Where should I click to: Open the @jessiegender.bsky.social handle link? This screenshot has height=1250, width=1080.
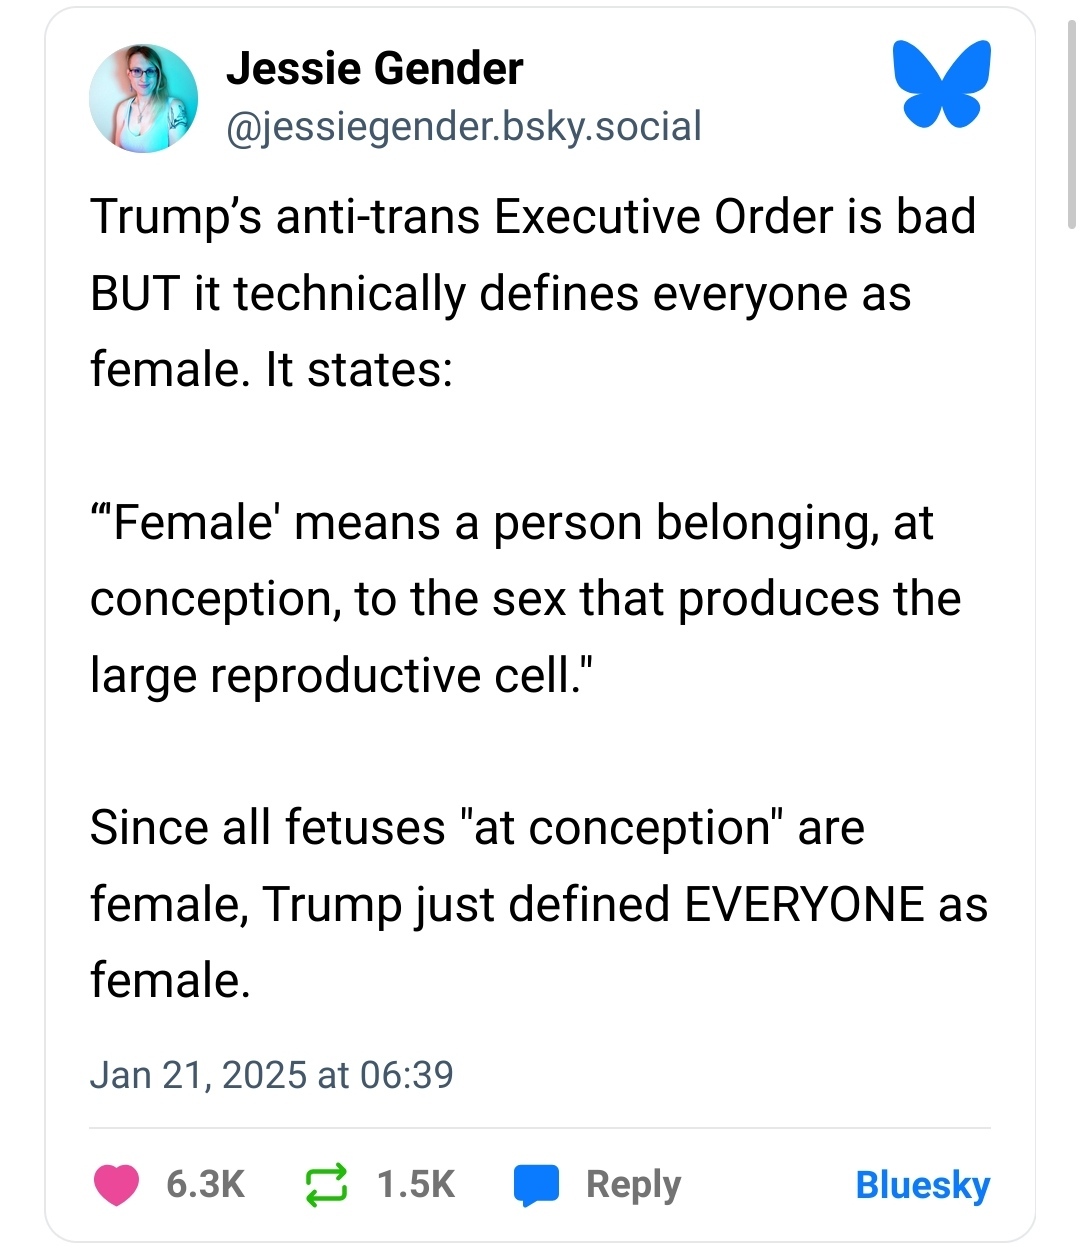tap(464, 127)
